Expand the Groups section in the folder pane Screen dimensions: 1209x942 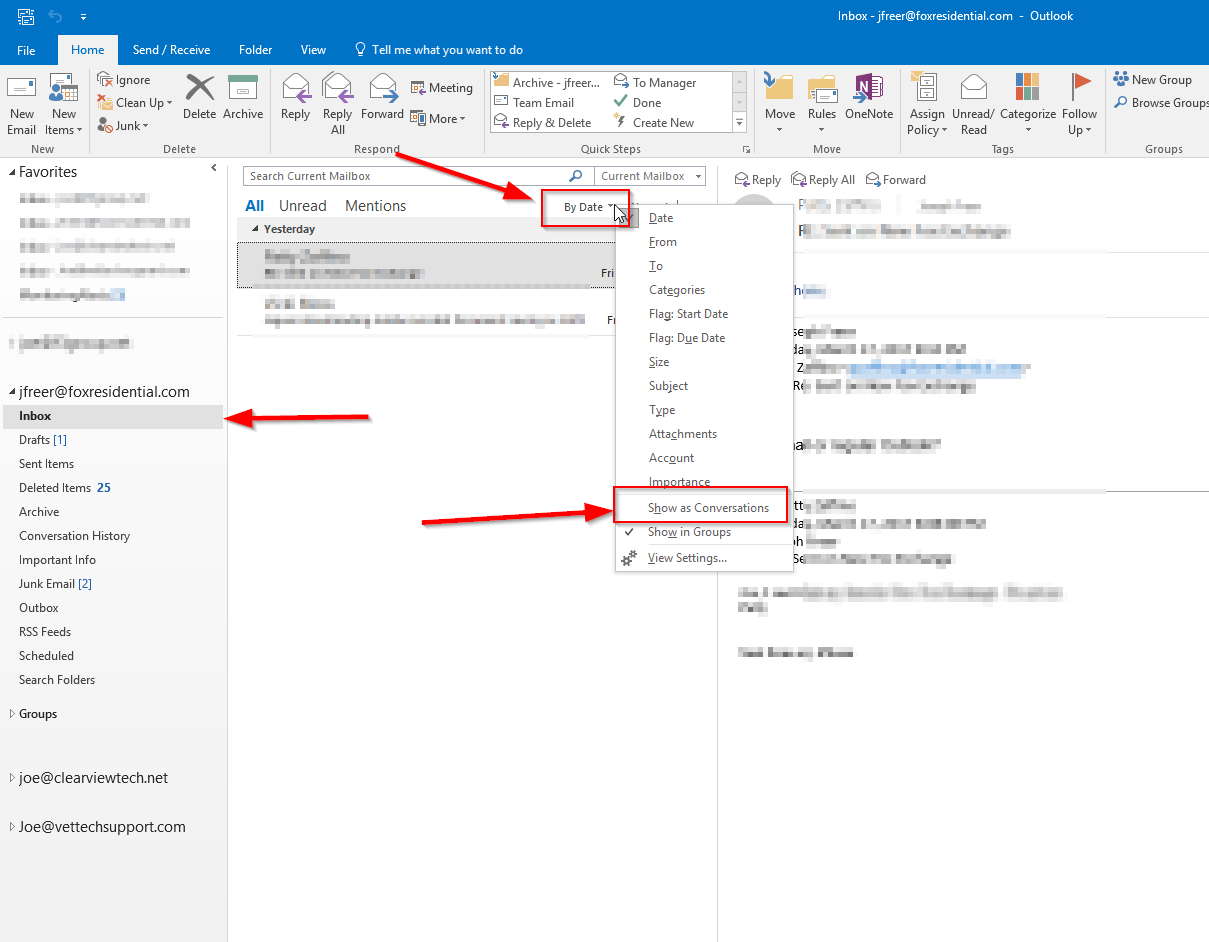pyautogui.click(x=37, y=713)
